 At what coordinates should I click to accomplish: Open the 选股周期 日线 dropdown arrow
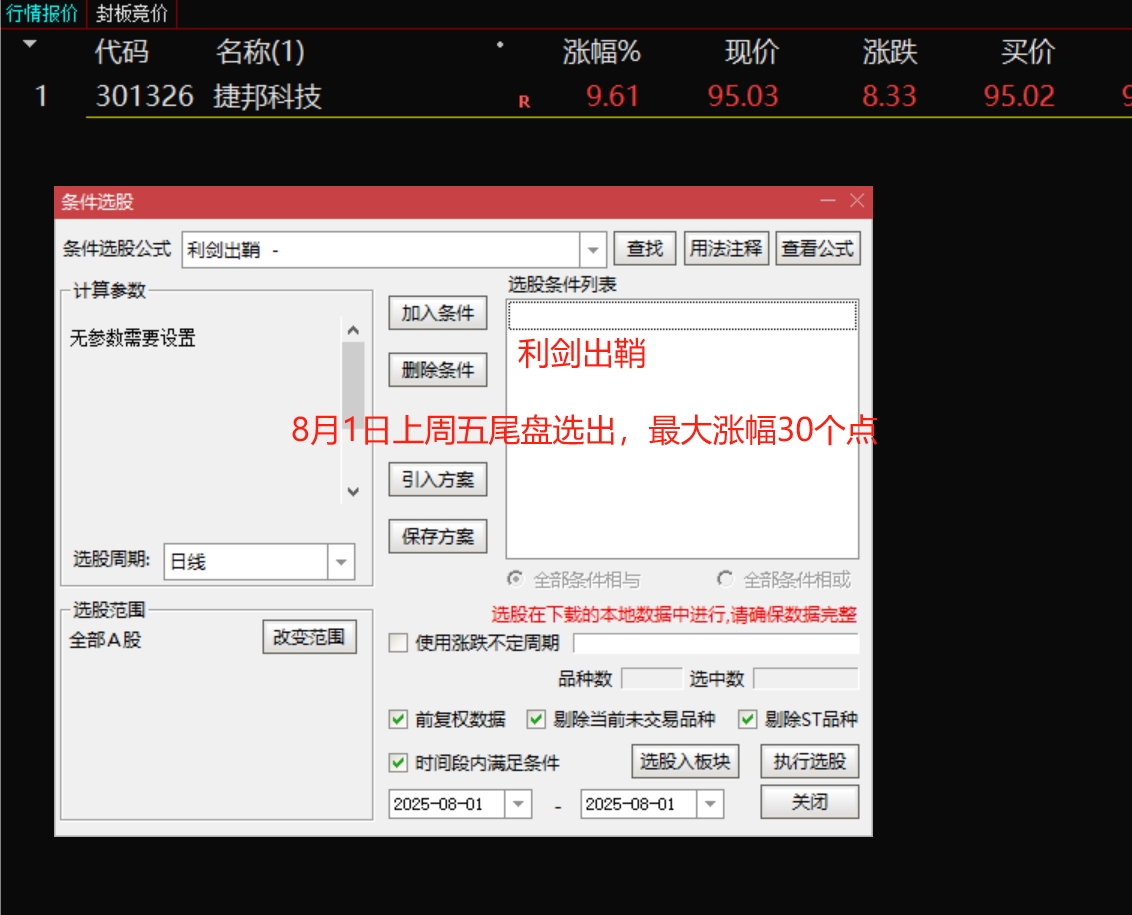341,562
